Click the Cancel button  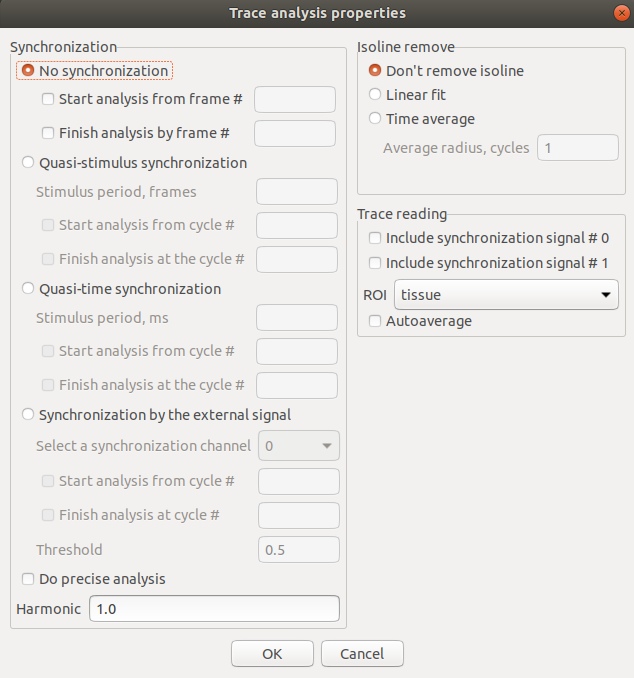click(362, 654)
